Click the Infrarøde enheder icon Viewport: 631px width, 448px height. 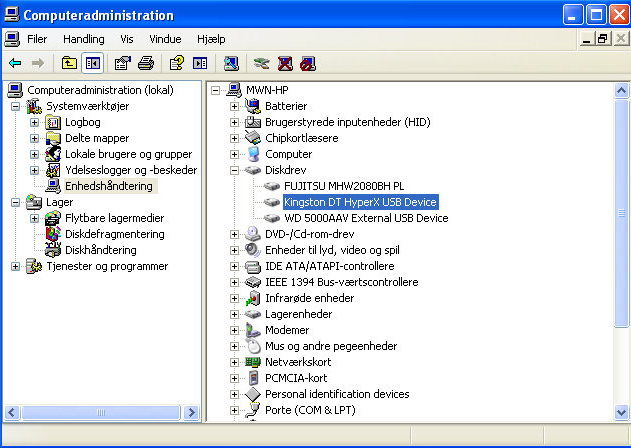pyautogui.click(x=253, y=298)
